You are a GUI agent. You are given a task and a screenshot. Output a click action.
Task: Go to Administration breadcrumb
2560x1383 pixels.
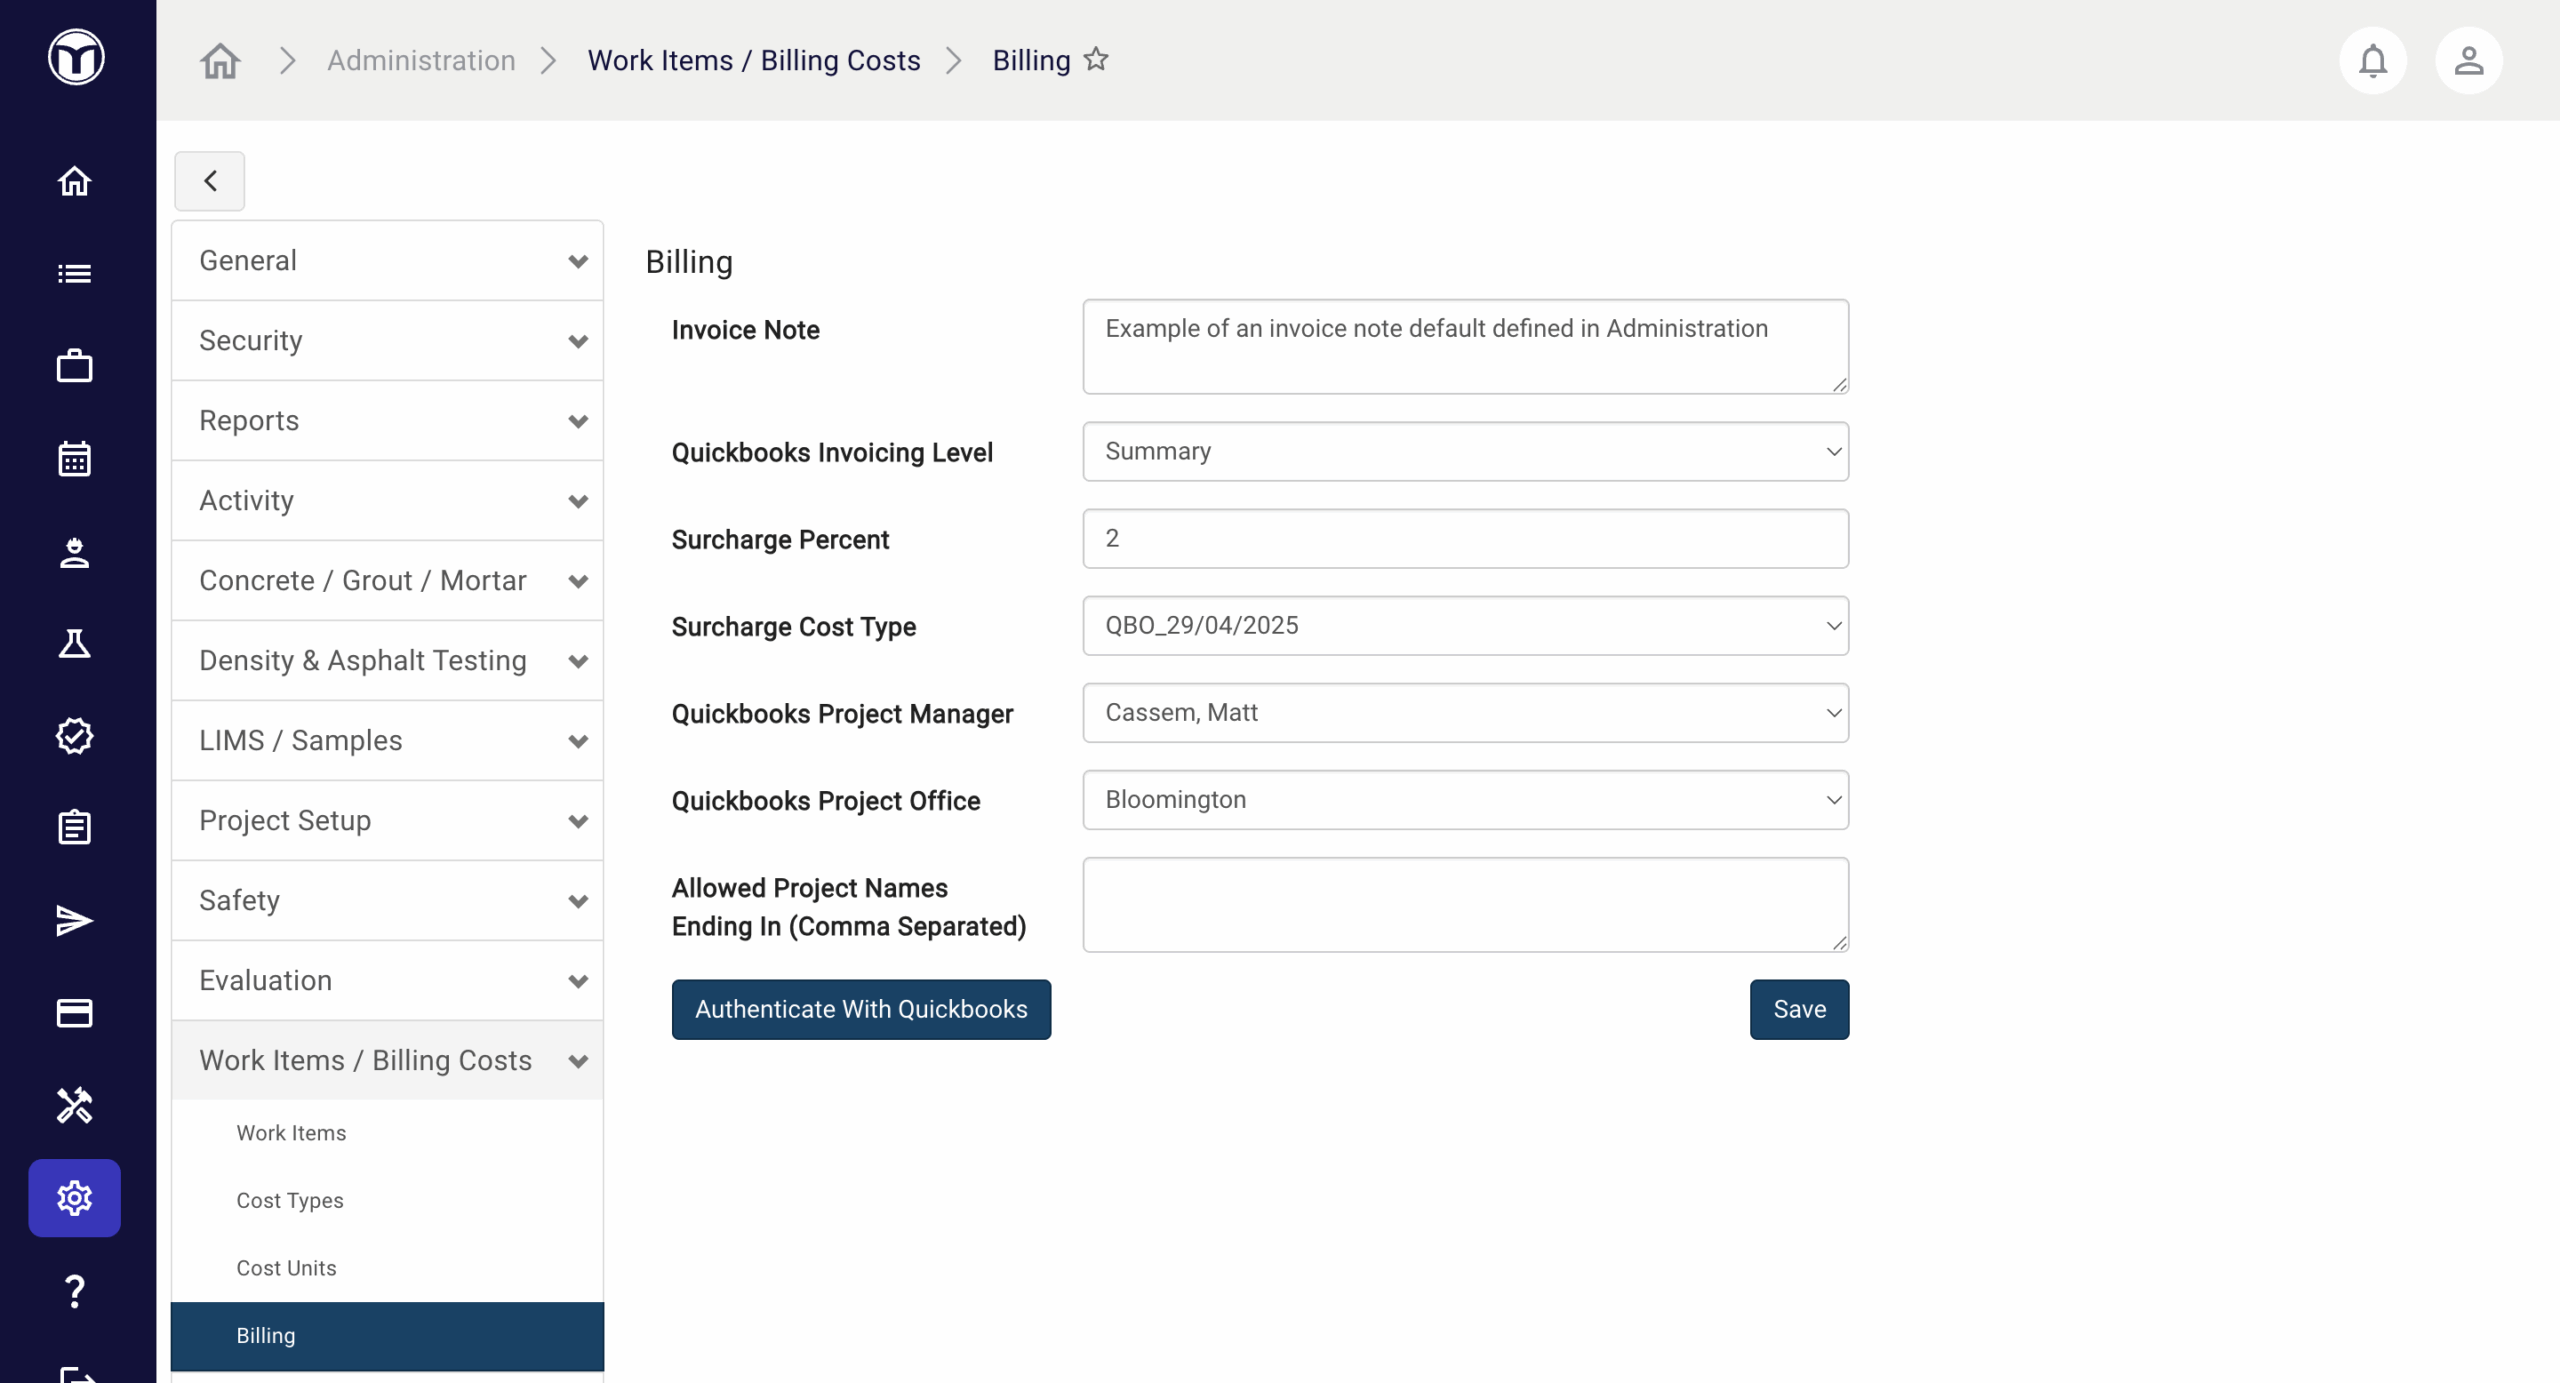pos(421,60)
